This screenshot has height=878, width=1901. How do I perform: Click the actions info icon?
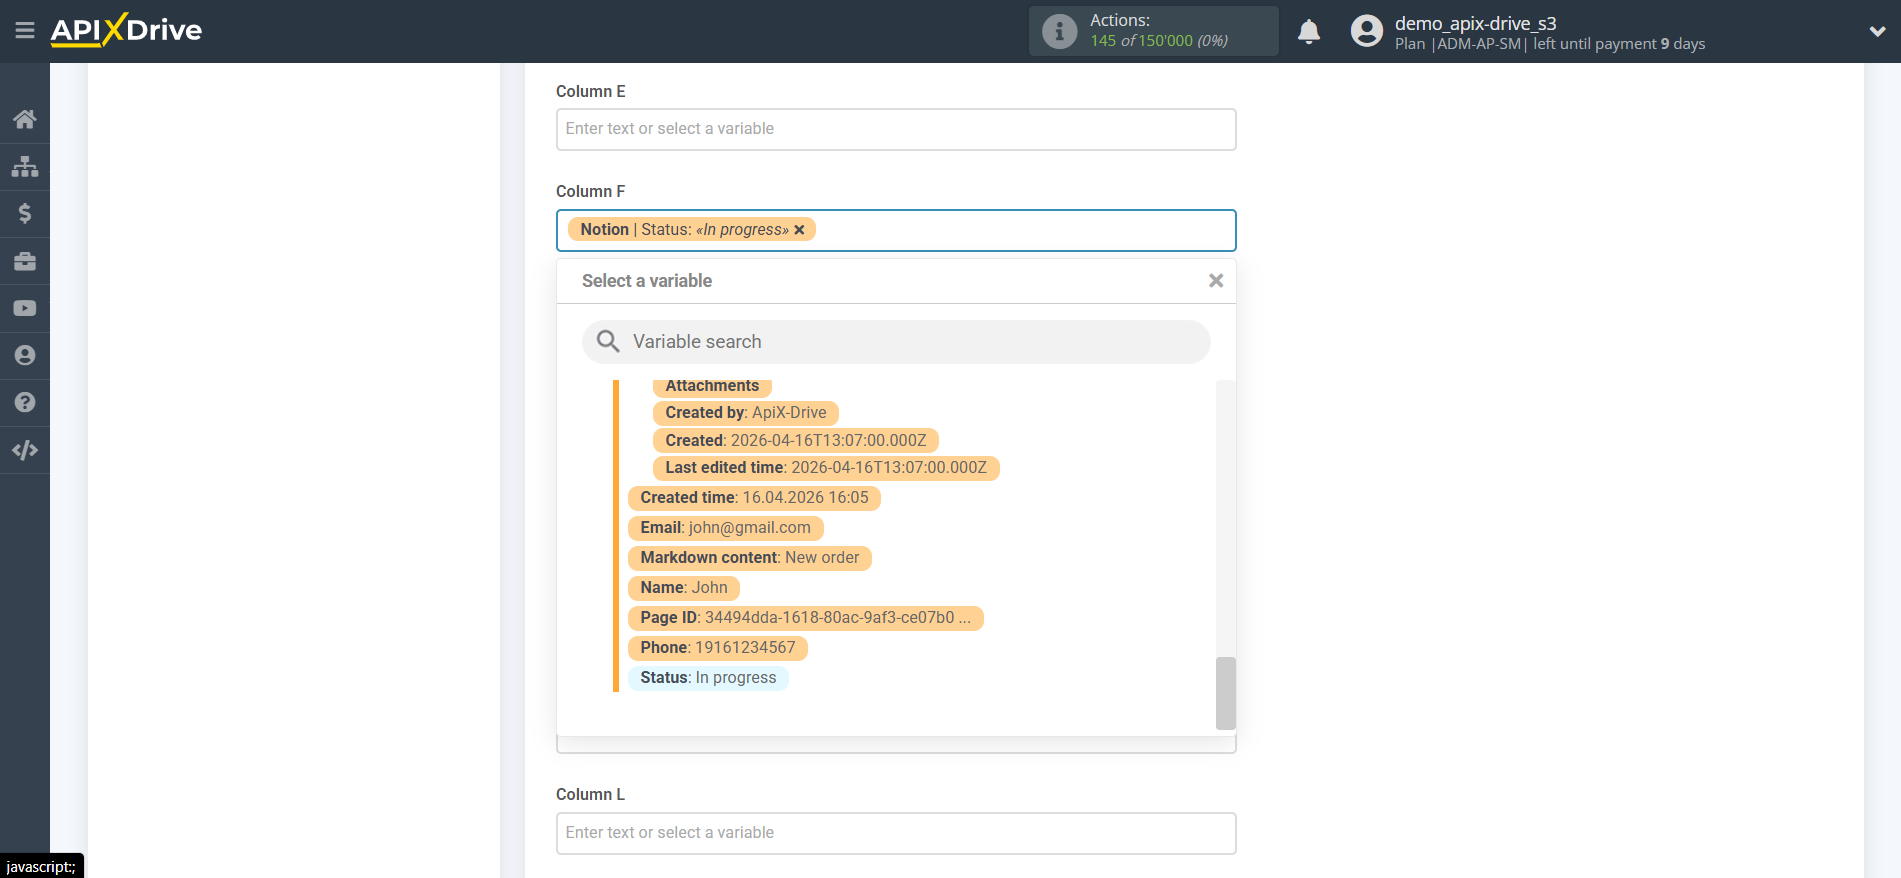point(1059,31)
